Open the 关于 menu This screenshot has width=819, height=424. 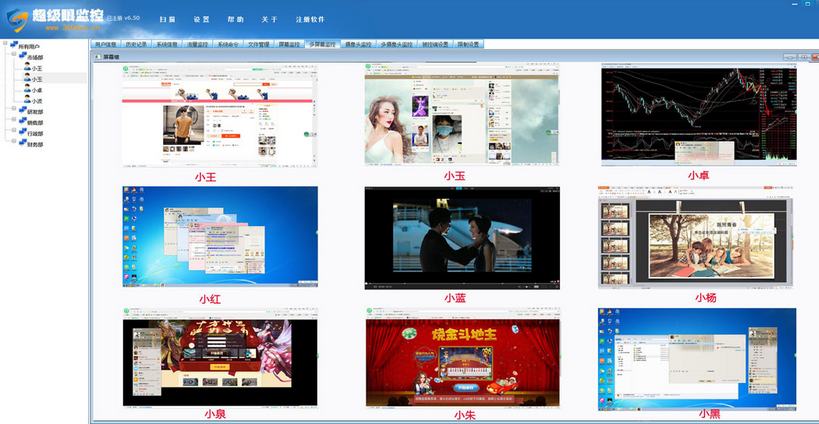(x=270, y=19)
